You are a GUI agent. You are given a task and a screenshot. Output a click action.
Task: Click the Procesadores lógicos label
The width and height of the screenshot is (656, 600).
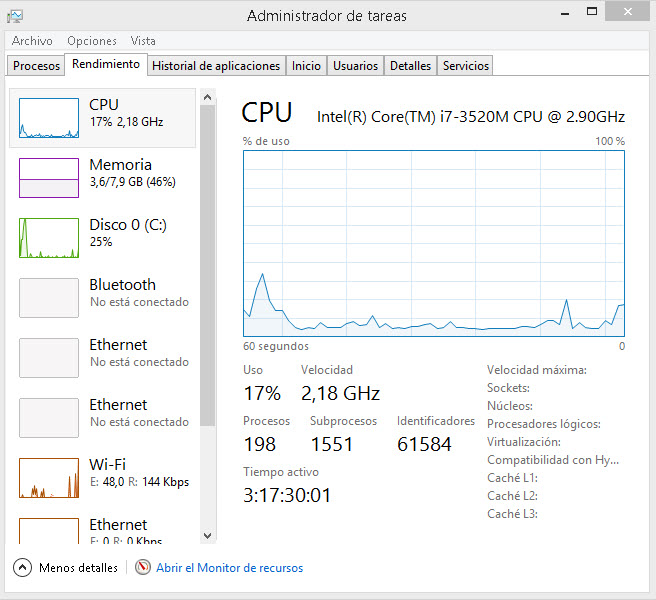tap(544, 424)
